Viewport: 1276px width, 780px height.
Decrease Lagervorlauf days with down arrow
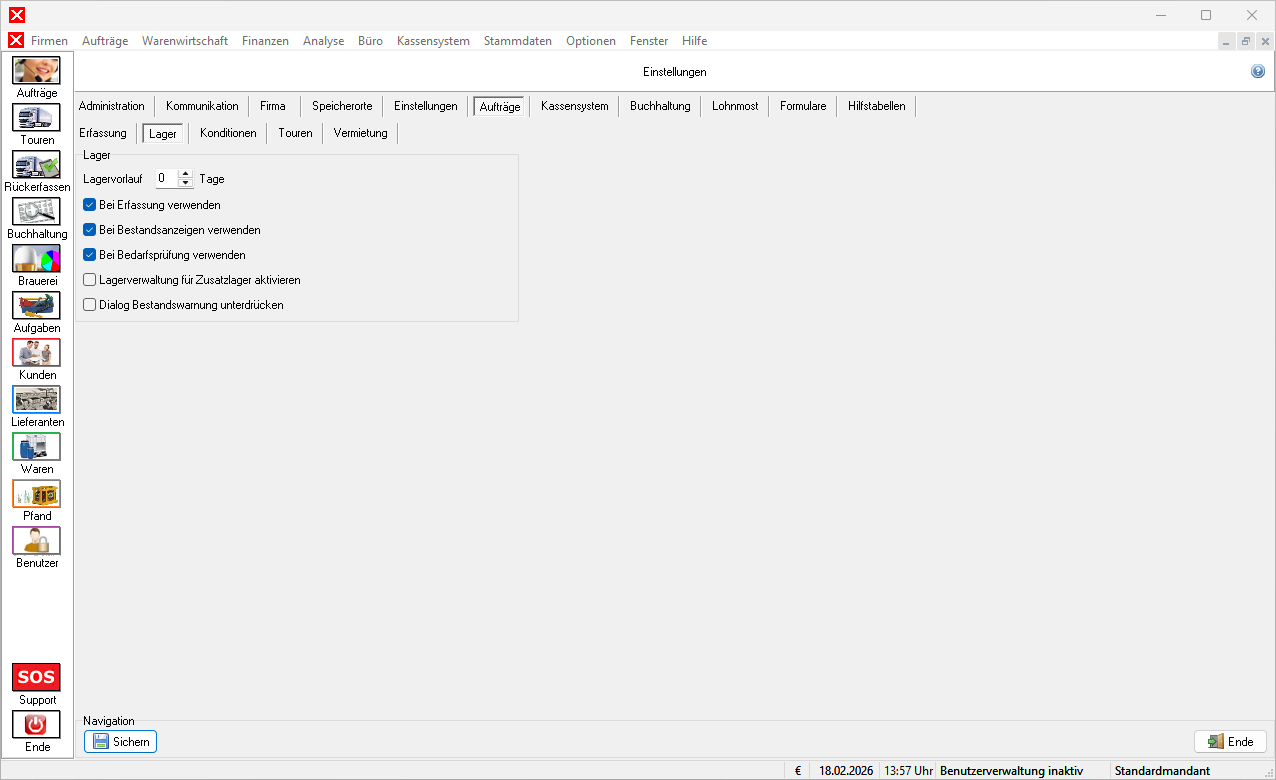point(185,184)
